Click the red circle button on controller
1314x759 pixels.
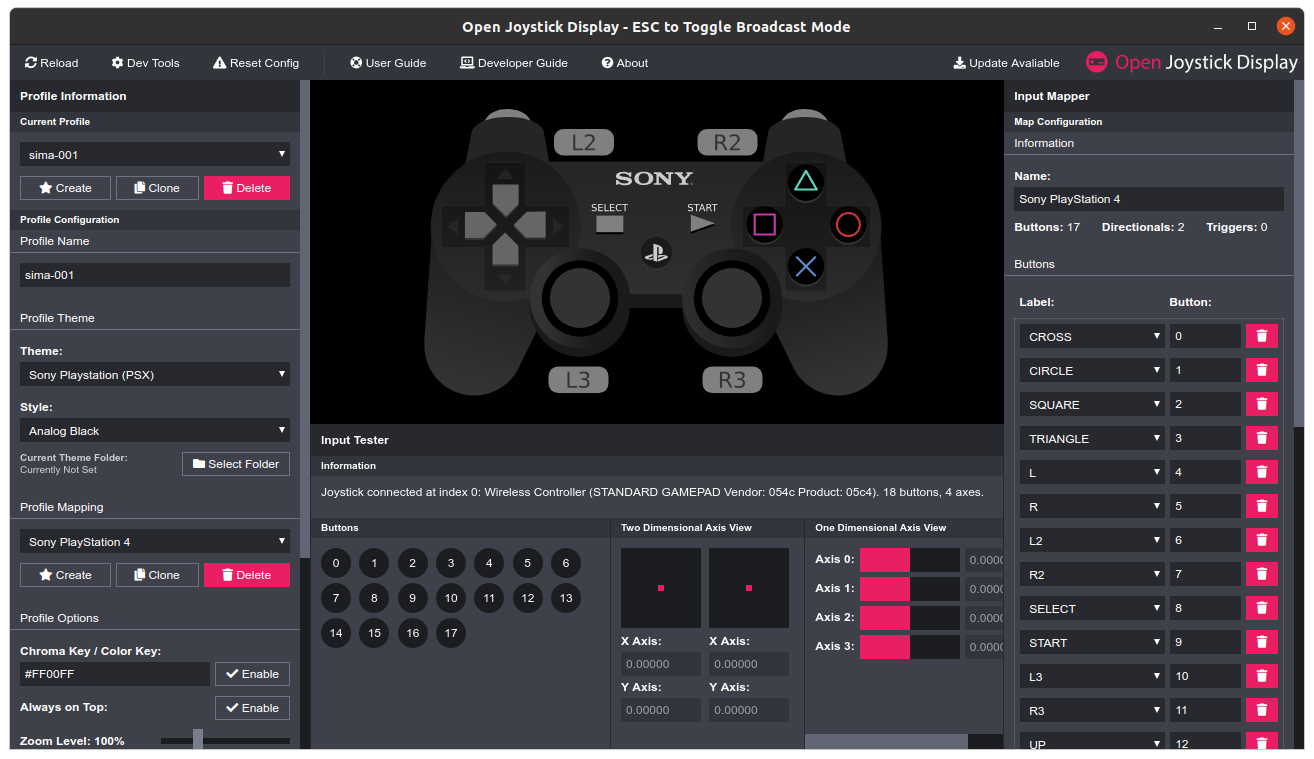[x=847, y=224]
